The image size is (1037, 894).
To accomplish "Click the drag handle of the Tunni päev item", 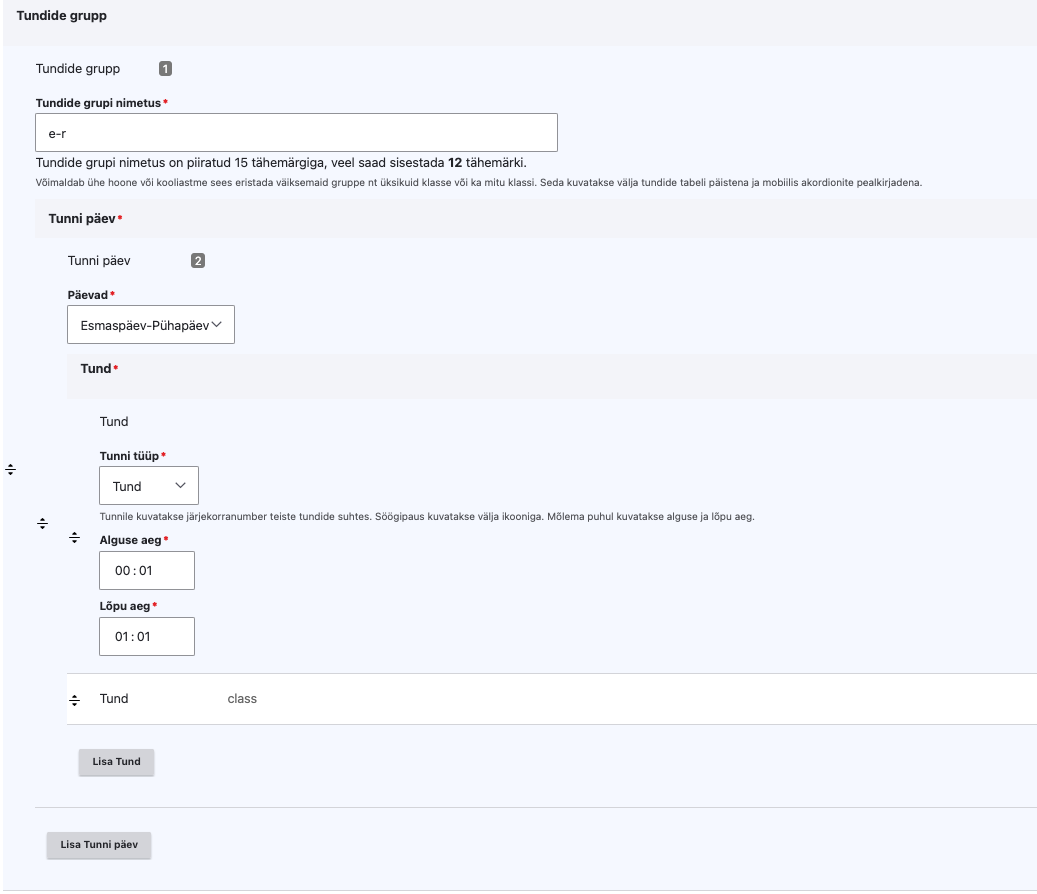I will point(42,524).
